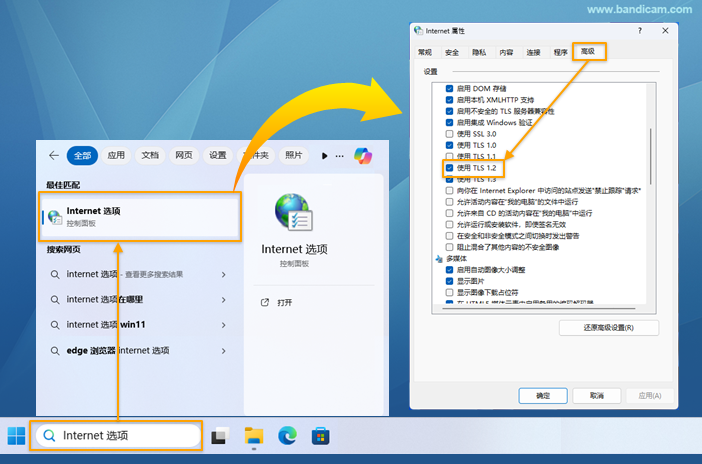Open Microsoft Store from the taskbar

[x=321, y=436]
